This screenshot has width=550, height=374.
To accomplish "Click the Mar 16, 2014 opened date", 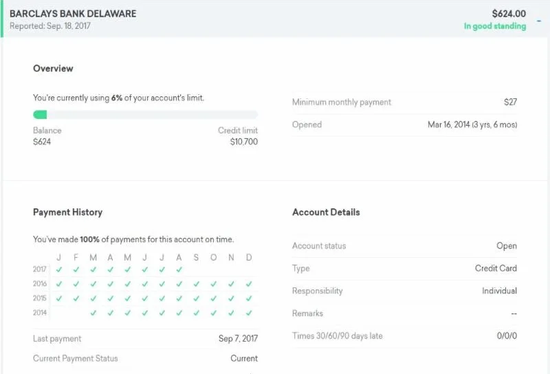I will tap(472, 125).
